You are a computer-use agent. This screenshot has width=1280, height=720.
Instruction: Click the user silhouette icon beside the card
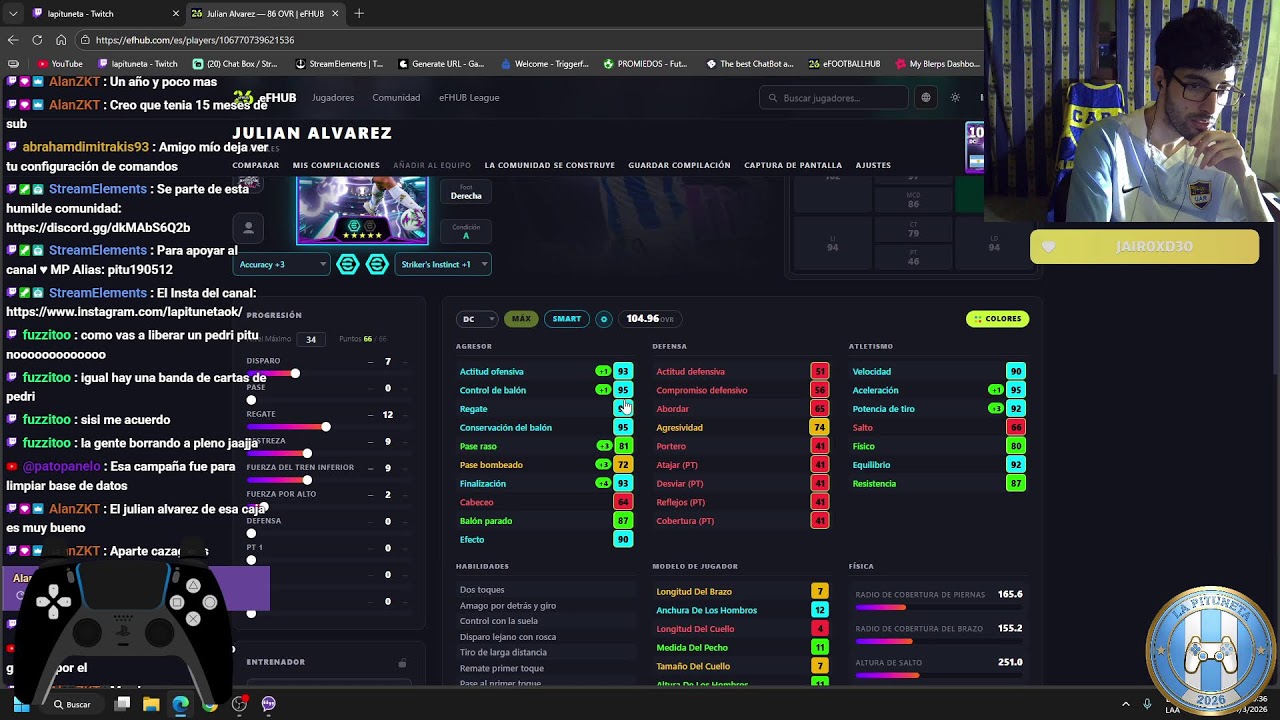pos(249,228)
